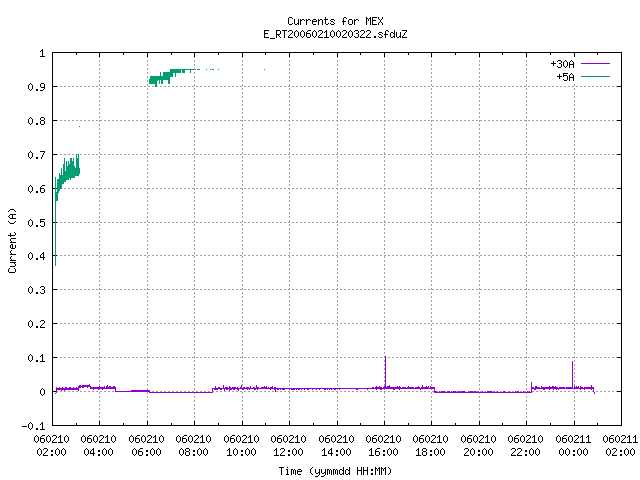Select the filename E_RT20060210020322.sfduZ subtitle
The image size is (640, 480).
(x=335, y=34)
